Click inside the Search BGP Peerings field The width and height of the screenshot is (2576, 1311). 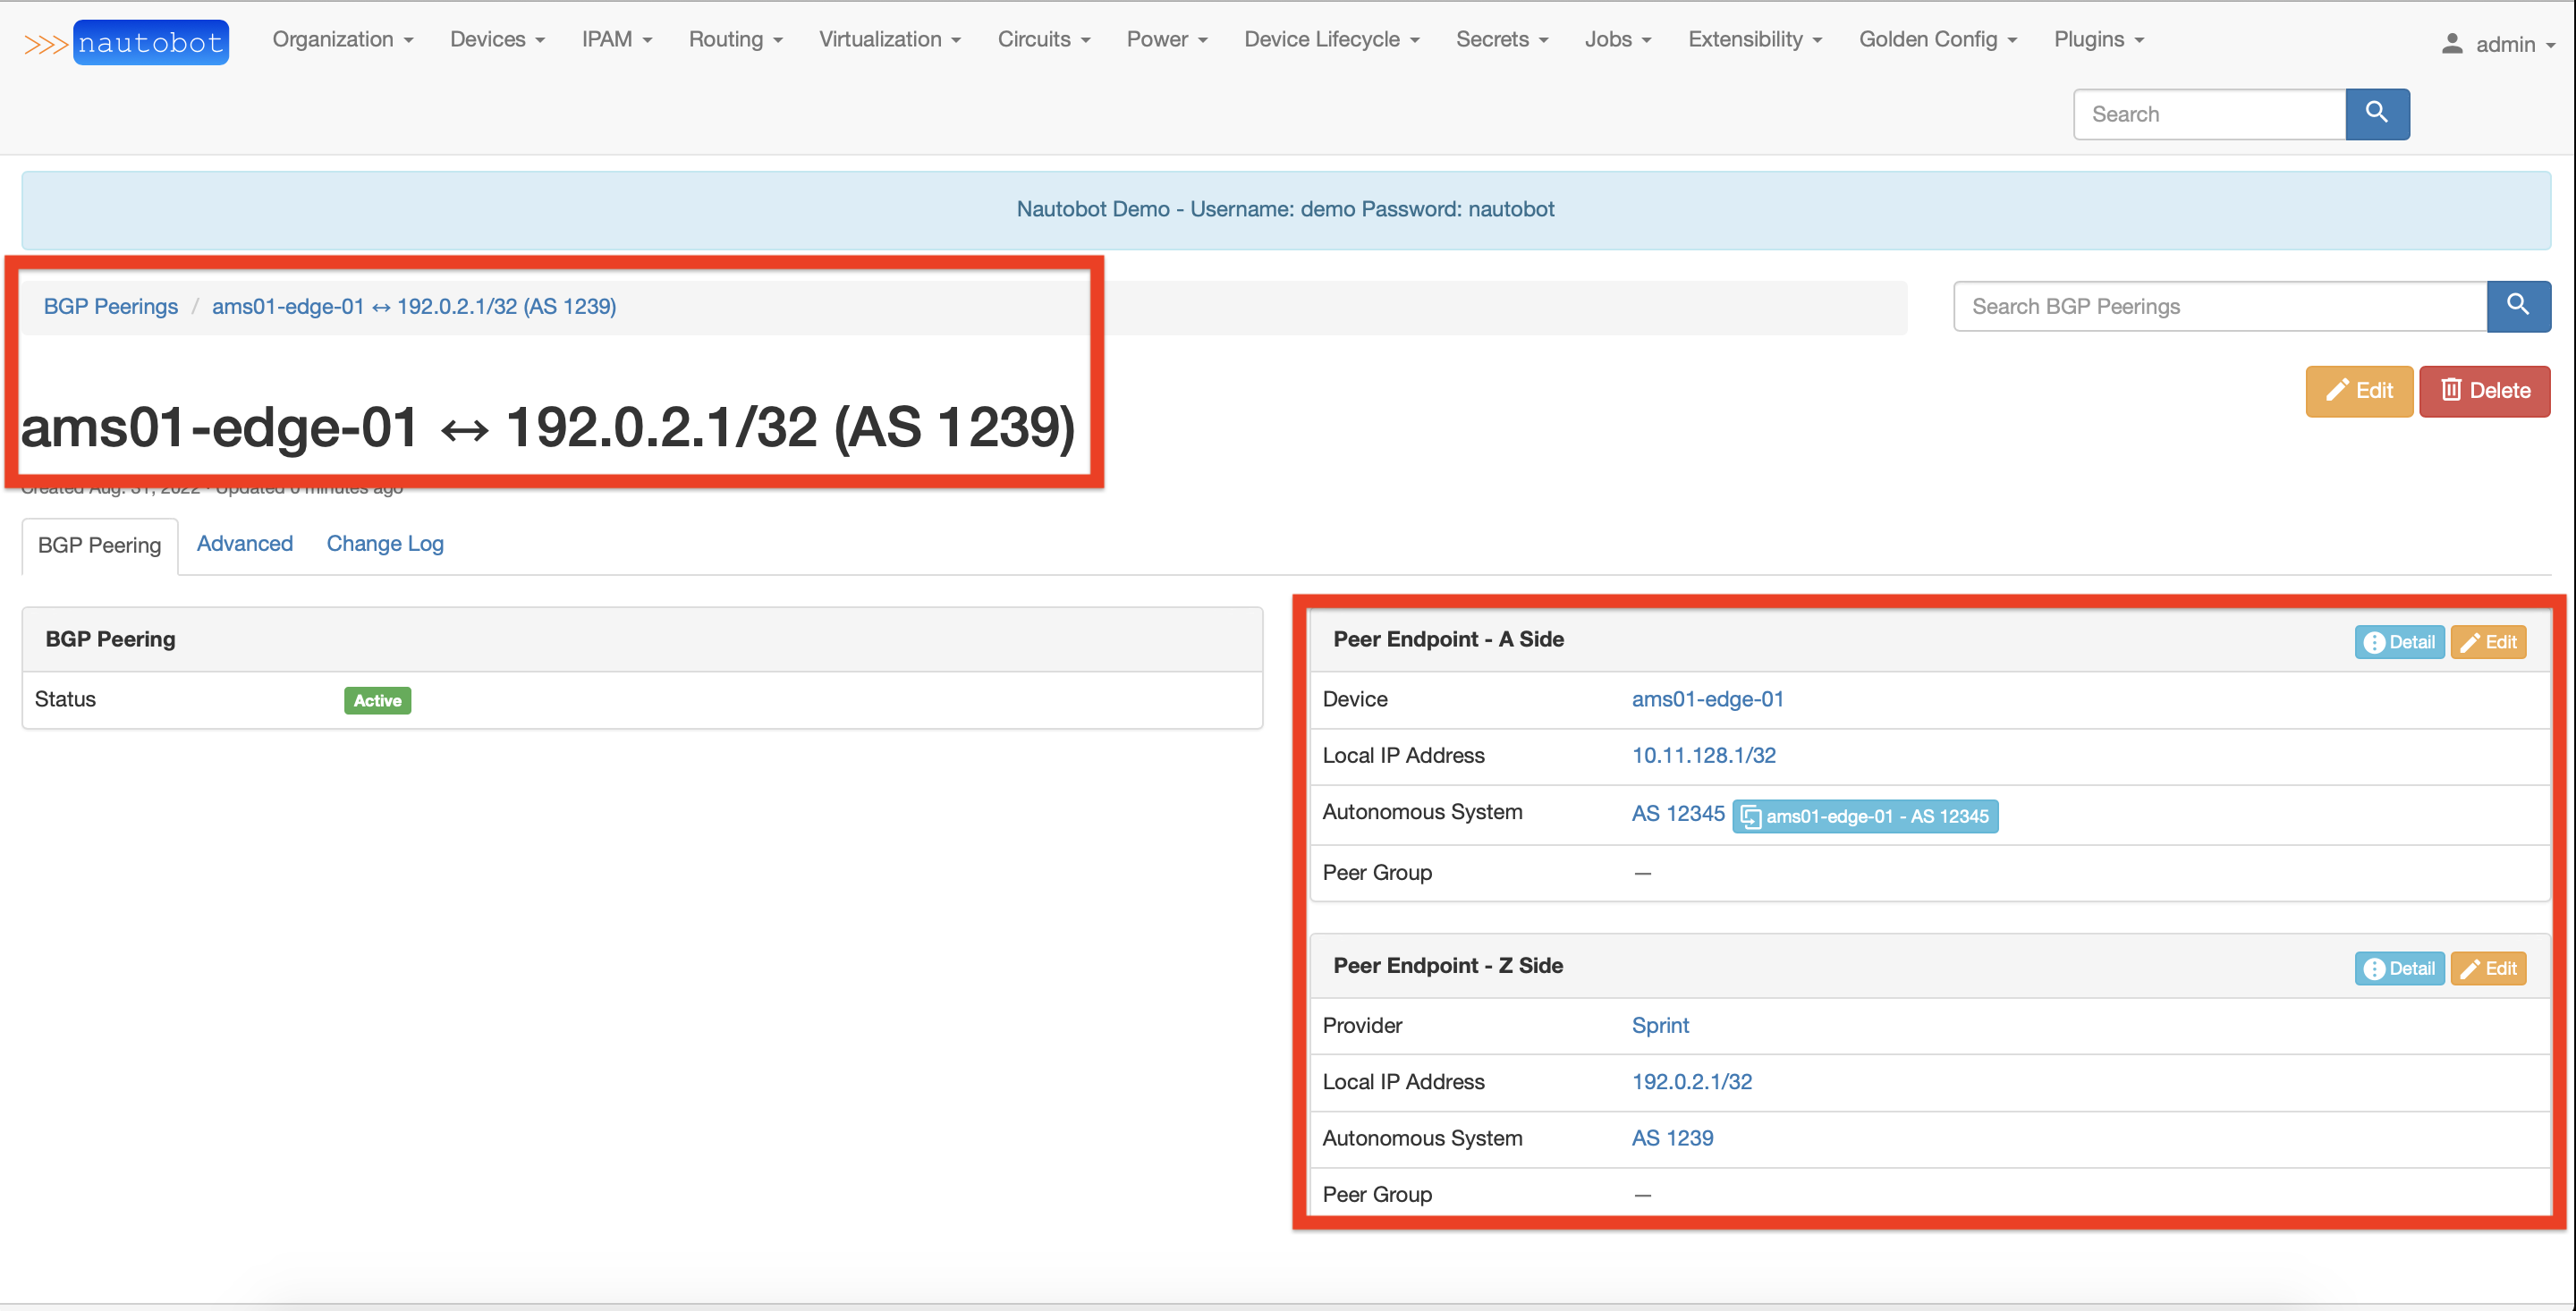click(2200, 306)
